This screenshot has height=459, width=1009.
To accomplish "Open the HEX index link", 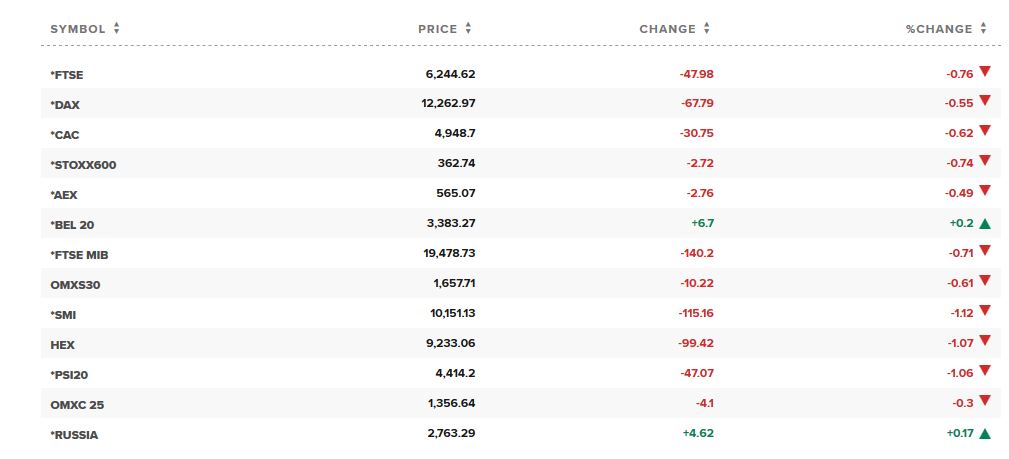I will (x=62, y=345).
